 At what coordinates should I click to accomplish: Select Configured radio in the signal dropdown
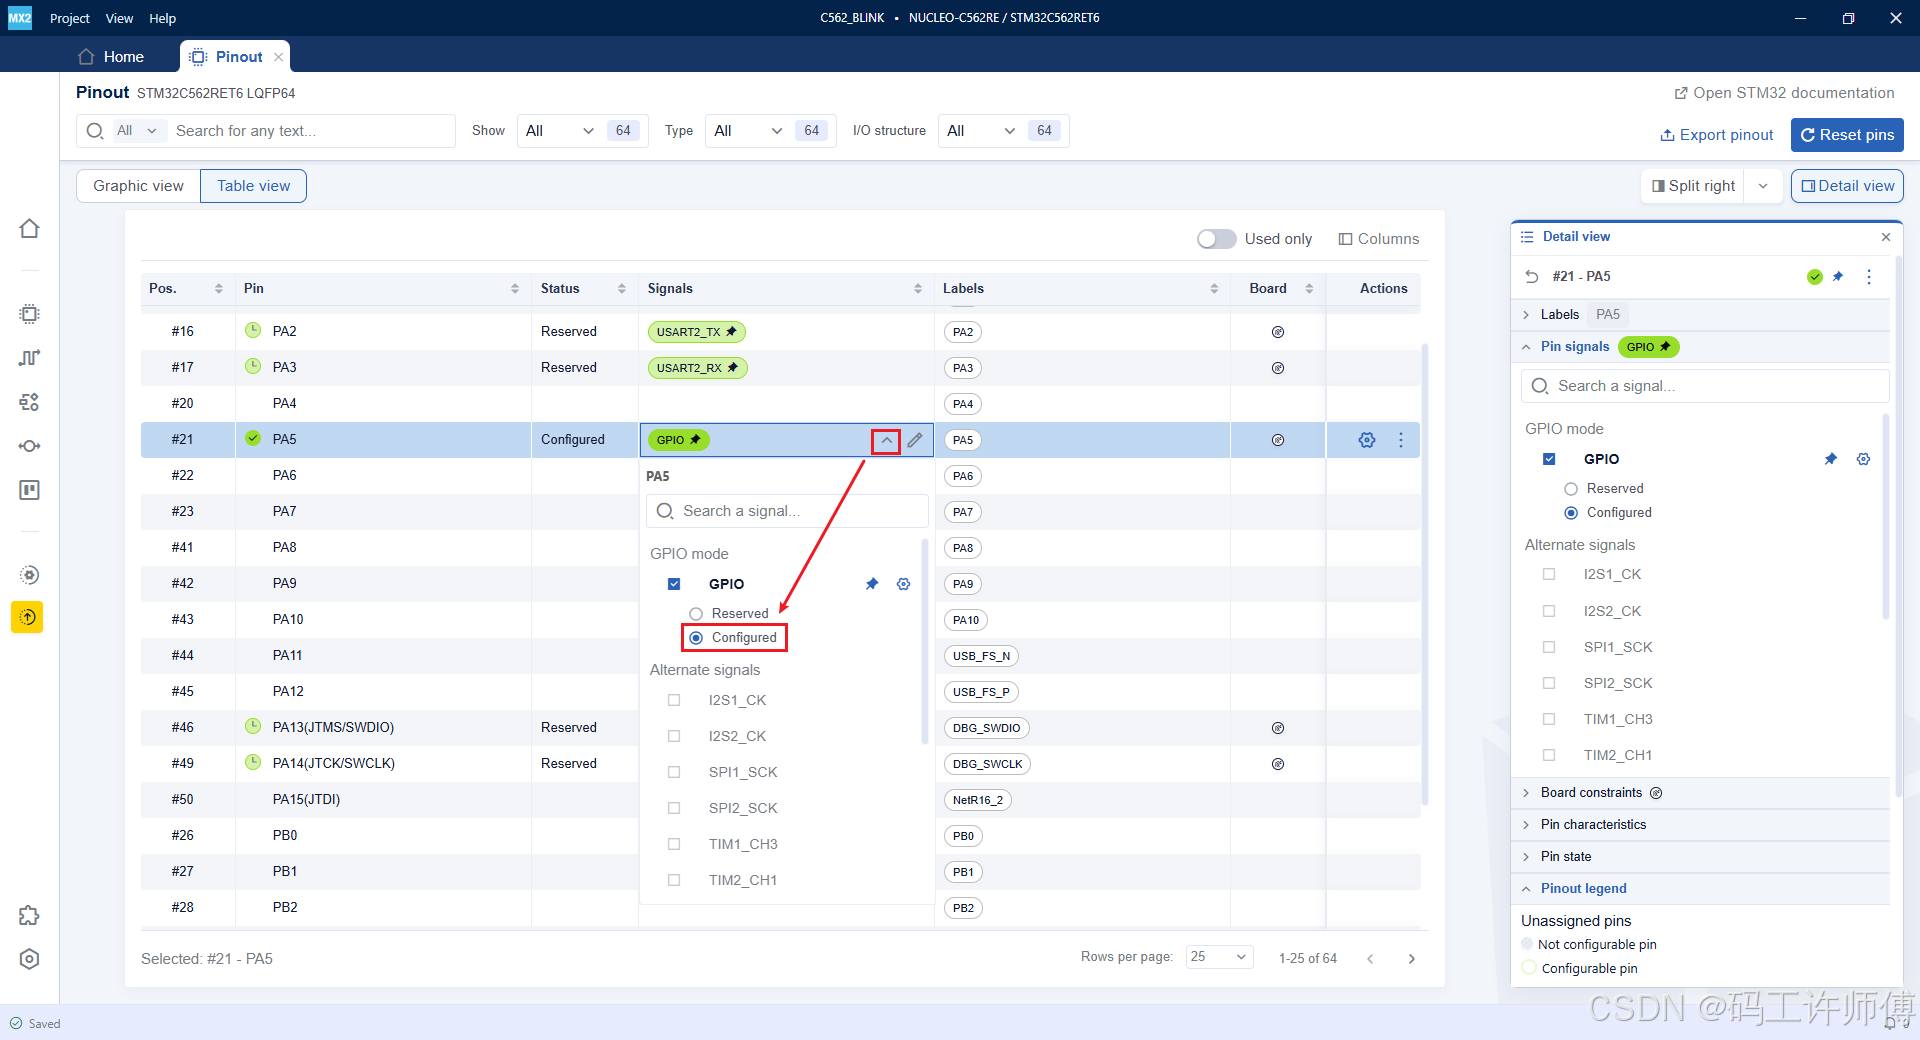coord(696,638)
